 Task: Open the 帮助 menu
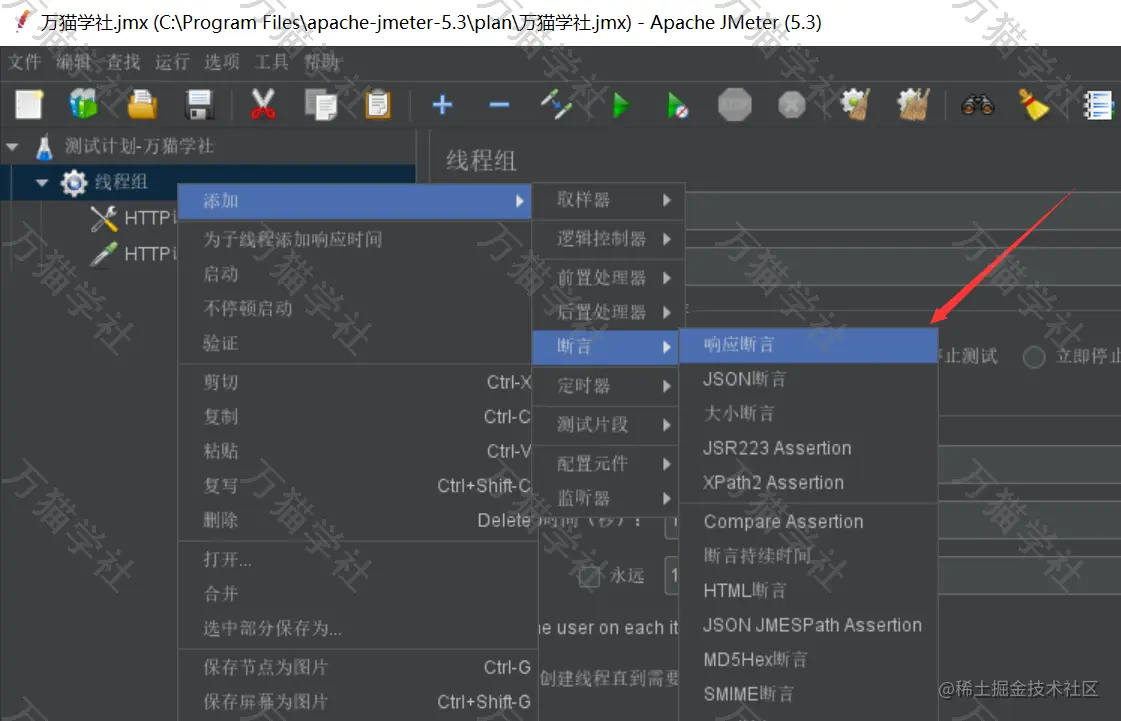321,62
